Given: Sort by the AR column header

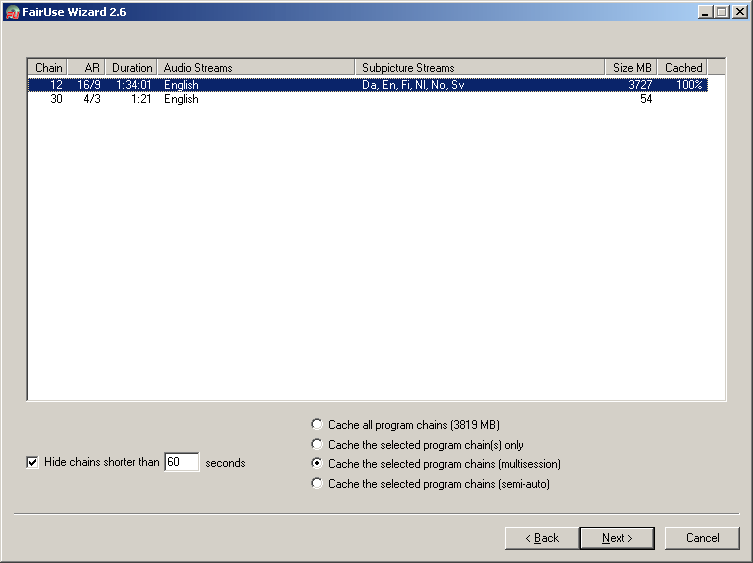Looking at the screenshot, I should point(86,68).
